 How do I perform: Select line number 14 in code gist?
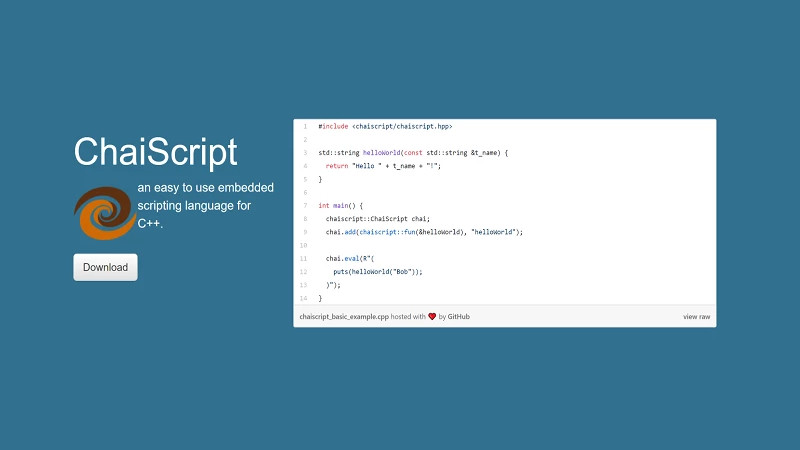pos(304,298)
